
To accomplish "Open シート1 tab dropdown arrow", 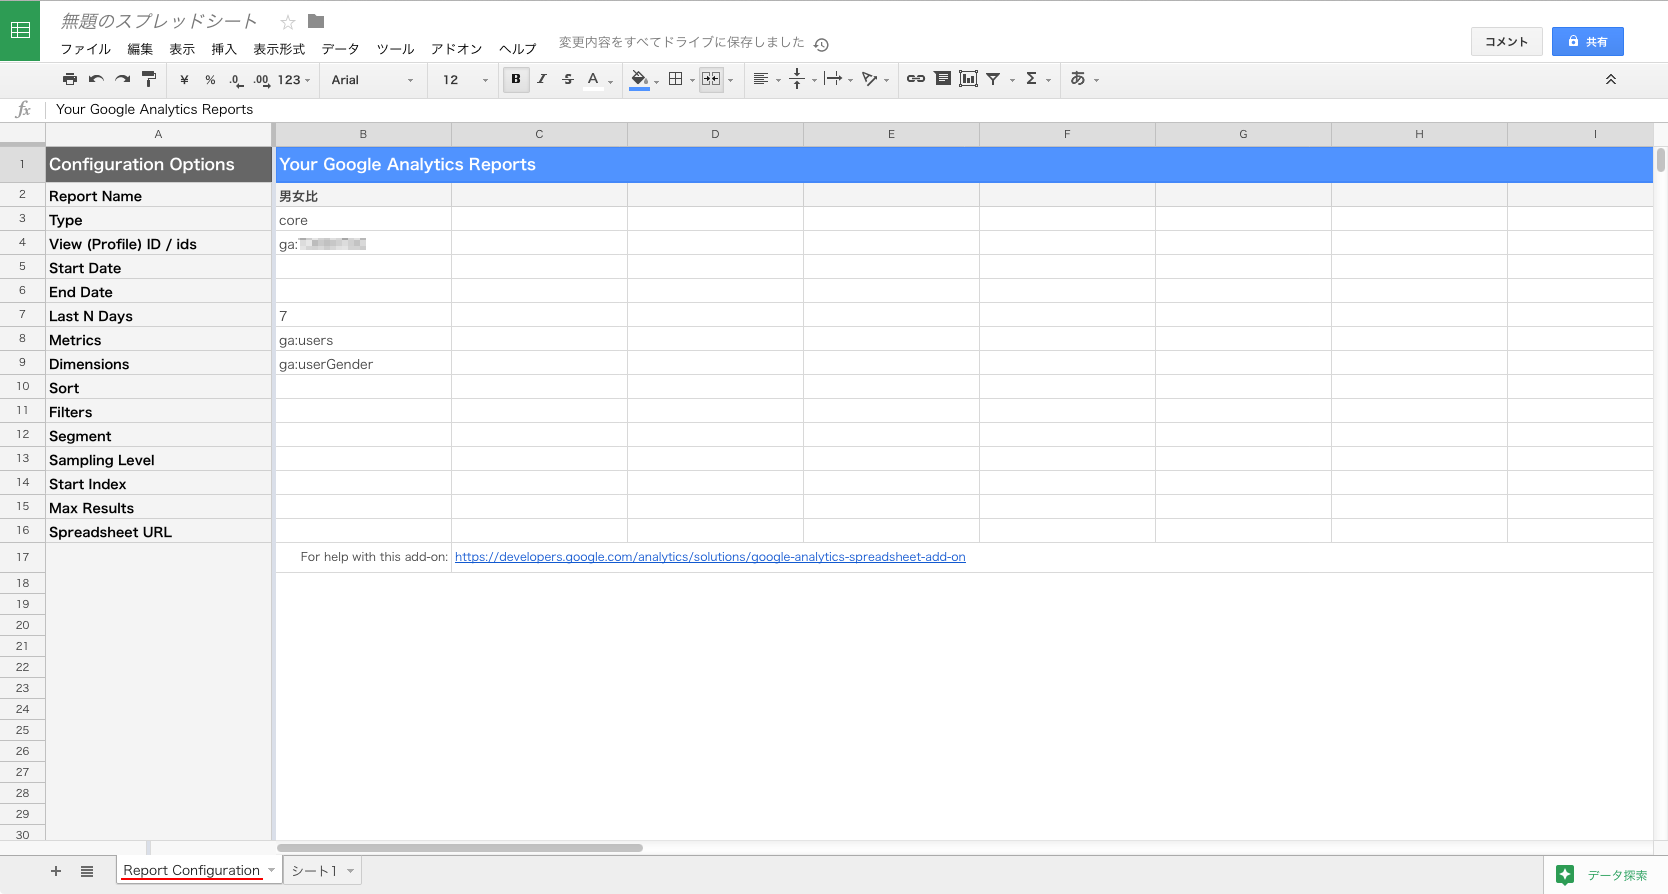I will coord(350,871).
